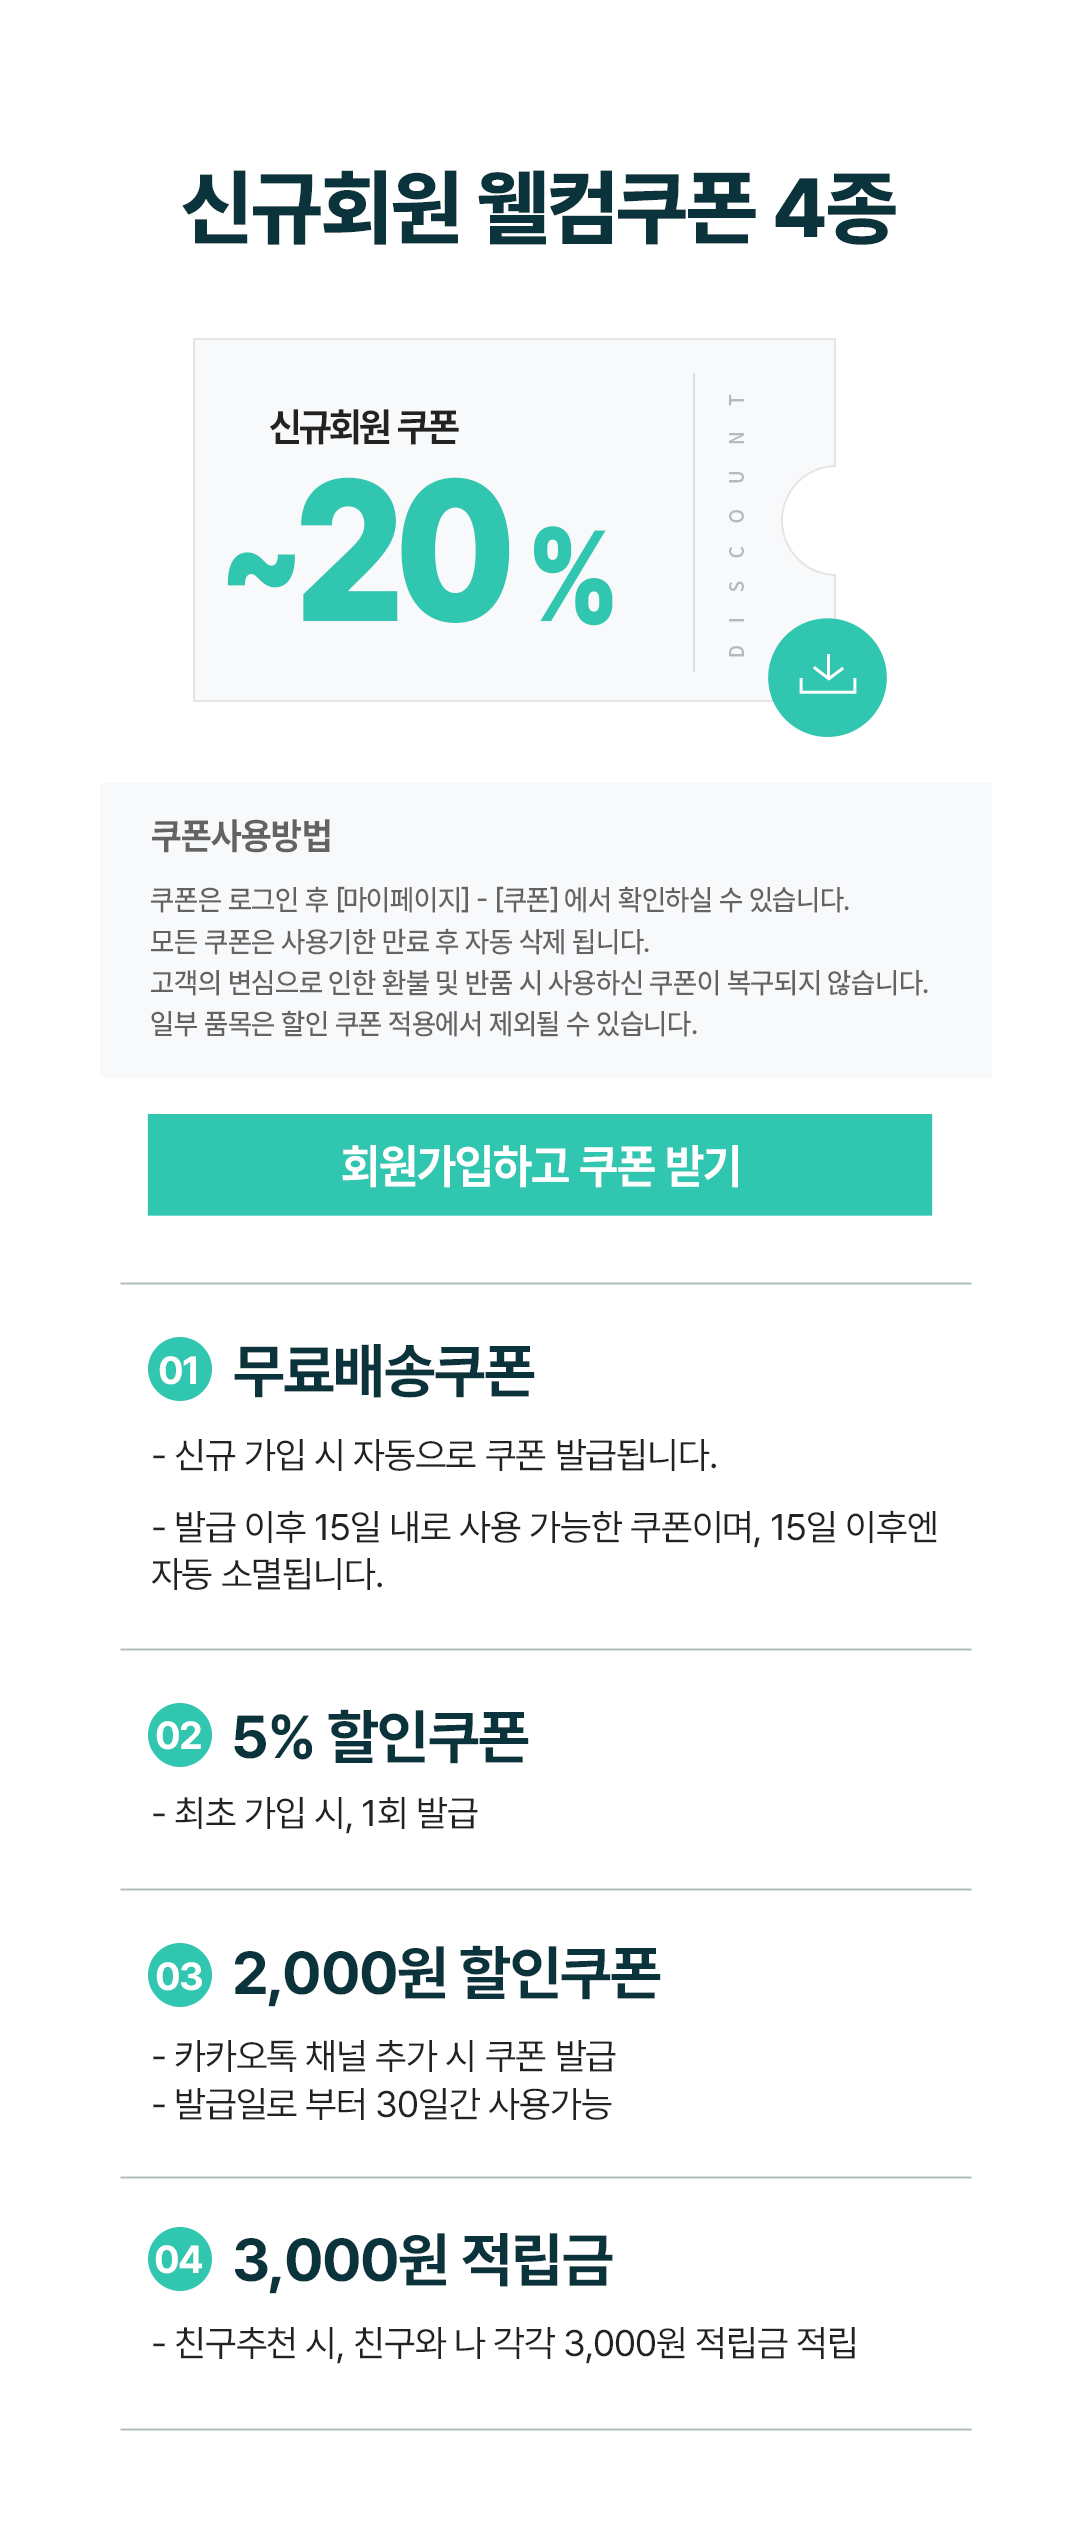Viewport: 1080px width, 2539px height.
Task: Click the 03 number badge
Action: pos(180,1975)
